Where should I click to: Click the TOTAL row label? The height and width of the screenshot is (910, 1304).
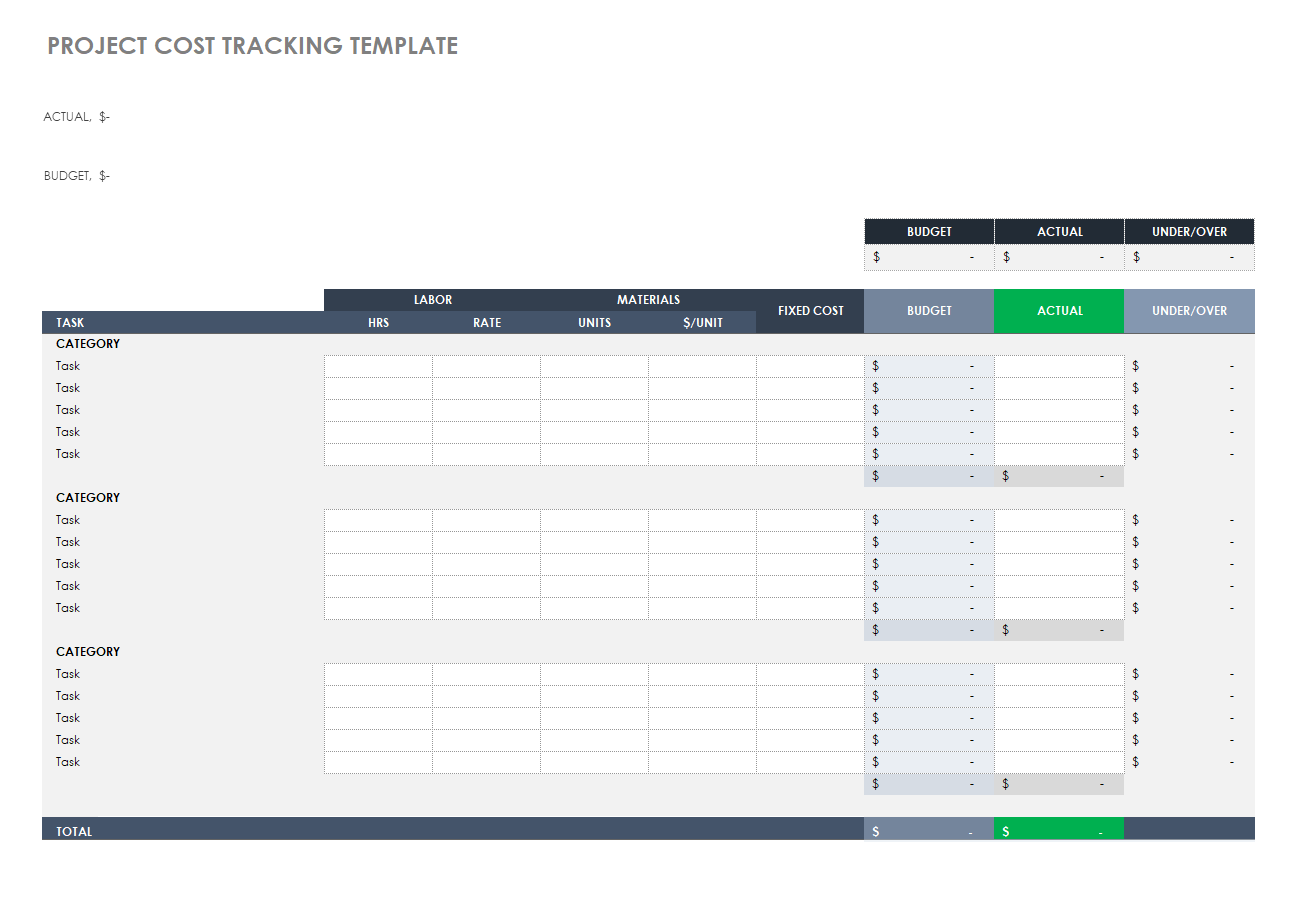(74, 832)
